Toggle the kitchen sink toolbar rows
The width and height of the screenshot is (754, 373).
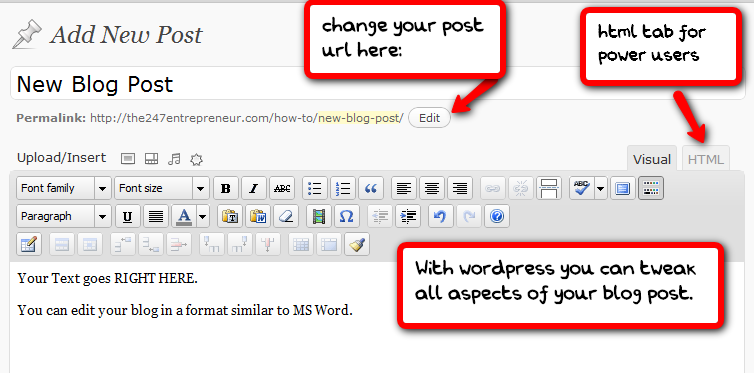(x=651, y=188)
